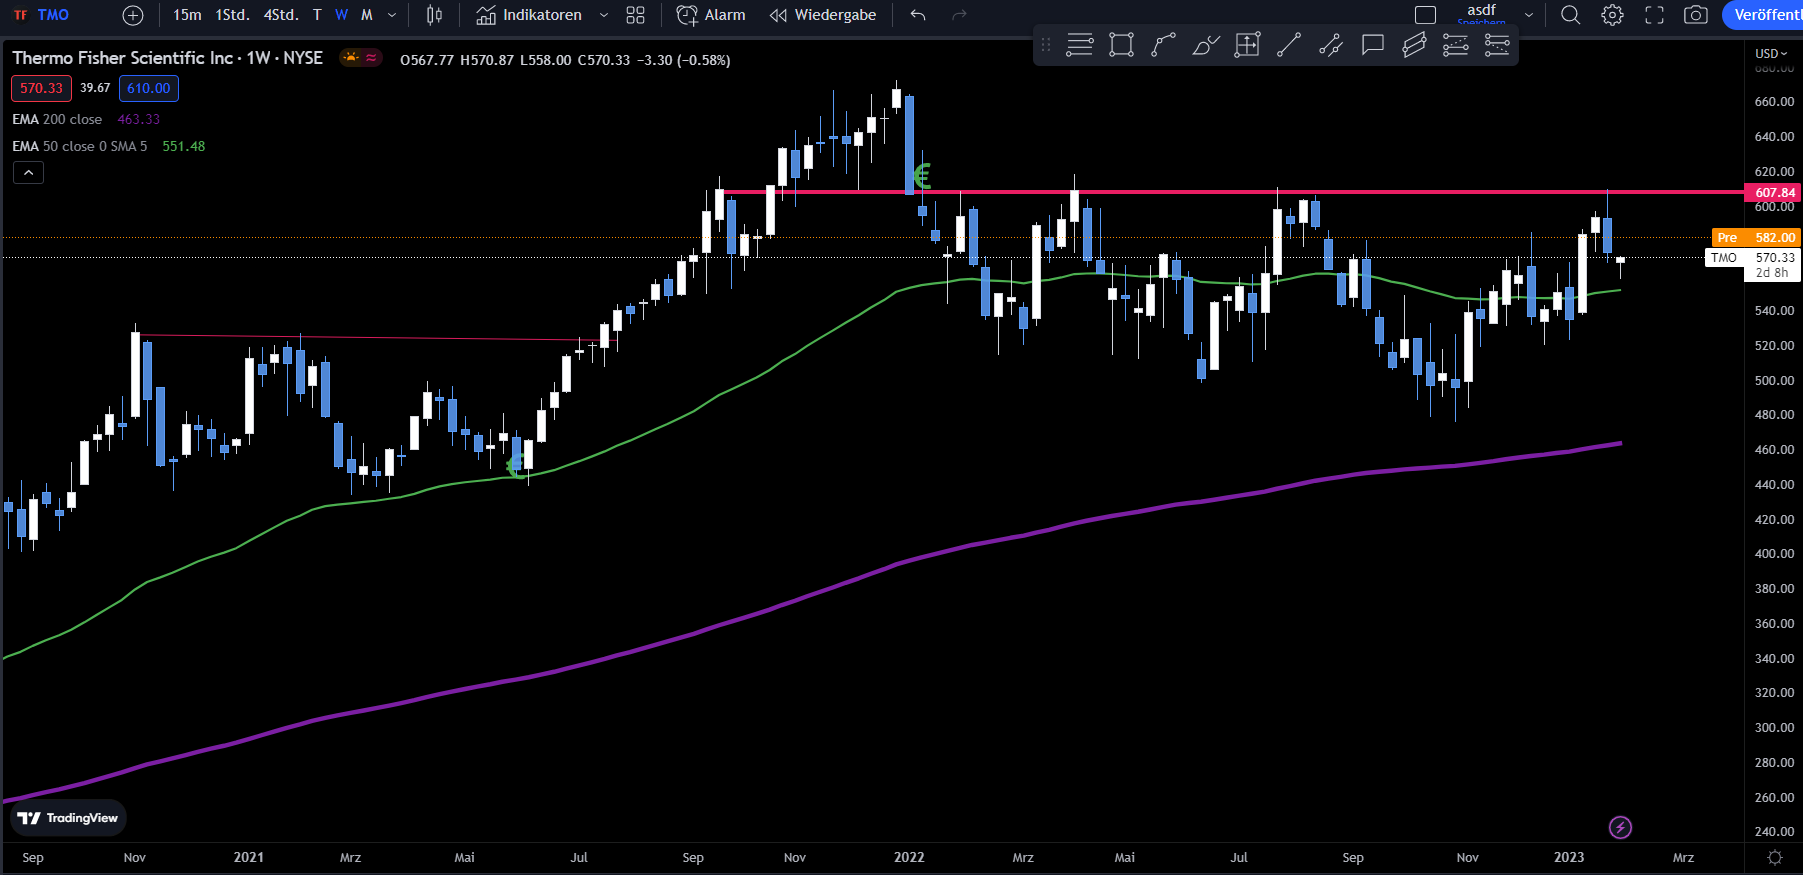Select the brush drawing tool
The width and height of the screenshot is (1803, 875).
[x=1205, y=45]
